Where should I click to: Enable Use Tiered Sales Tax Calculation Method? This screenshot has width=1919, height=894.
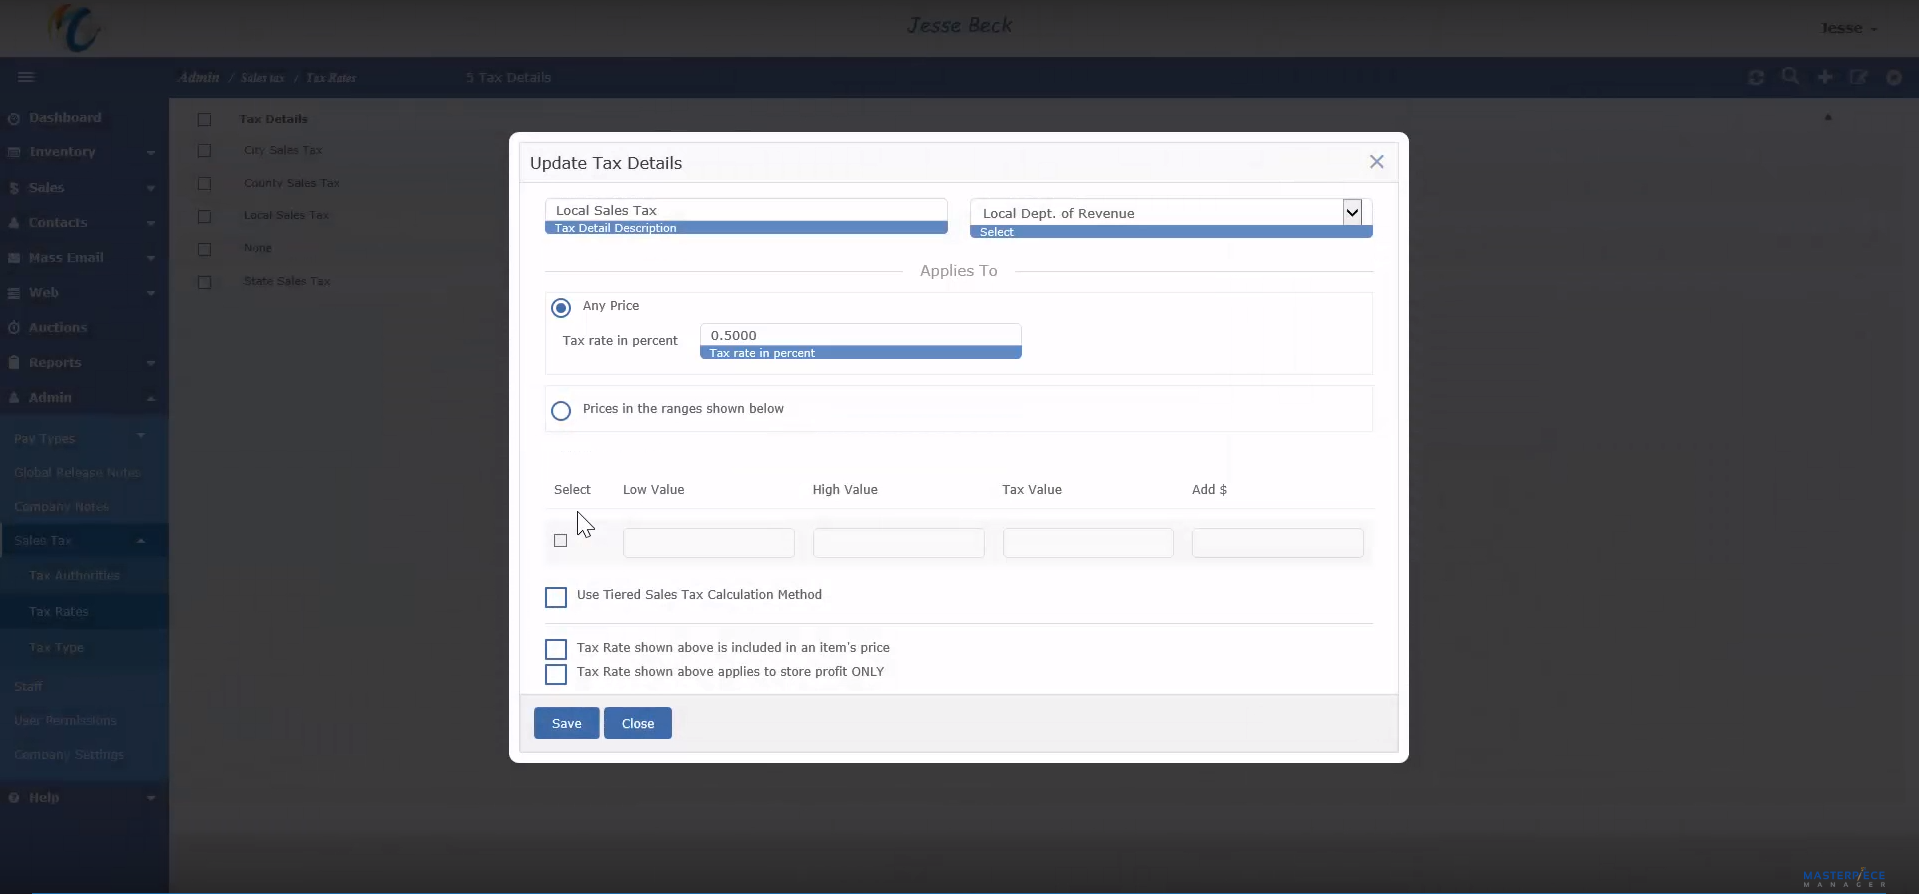coord(556,597)
